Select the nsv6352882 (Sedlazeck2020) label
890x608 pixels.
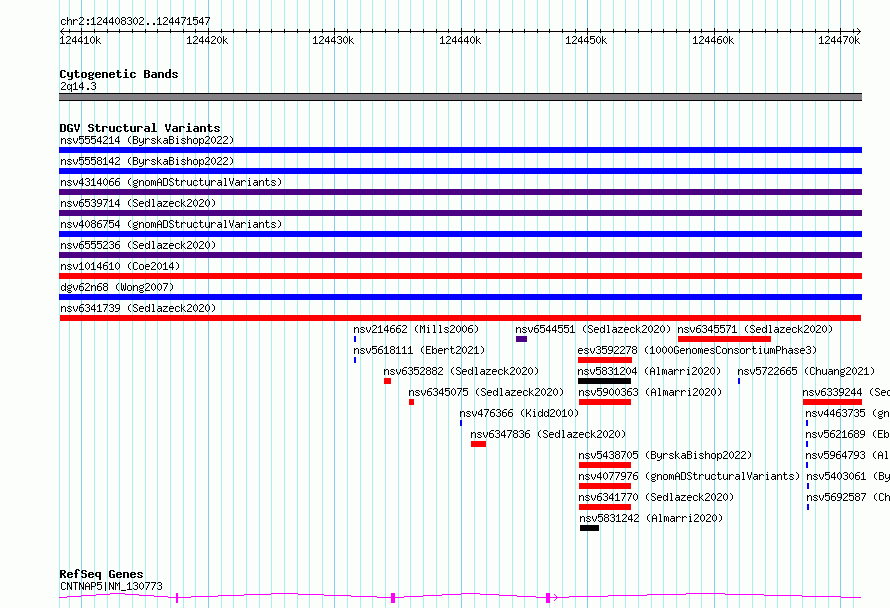point(461,371)
